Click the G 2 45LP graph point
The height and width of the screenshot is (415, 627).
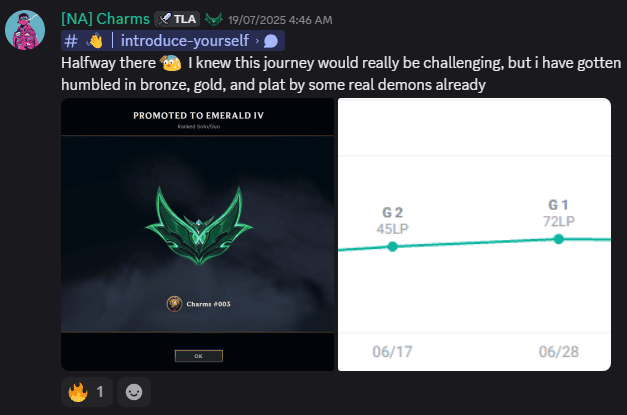[x=393, y=247]
